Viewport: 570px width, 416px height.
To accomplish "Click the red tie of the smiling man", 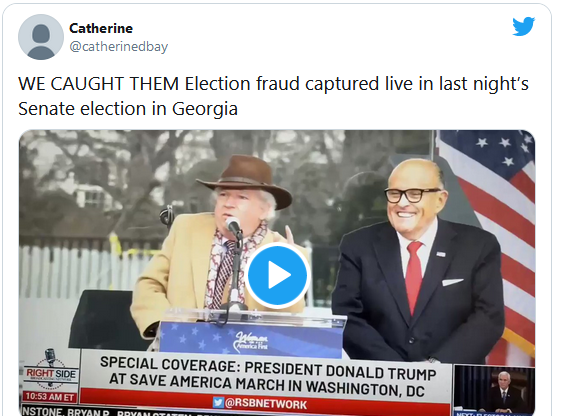I will [413, 277].
